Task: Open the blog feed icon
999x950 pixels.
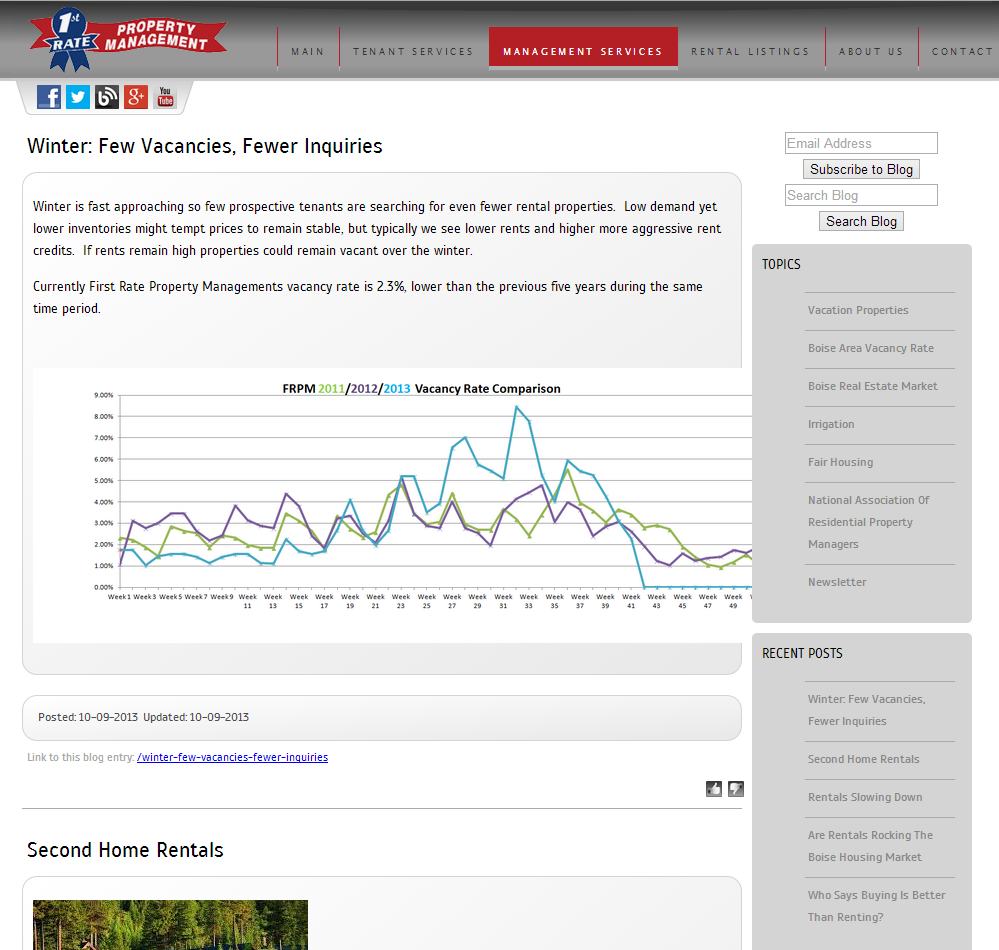Action: tap(107, 97)
